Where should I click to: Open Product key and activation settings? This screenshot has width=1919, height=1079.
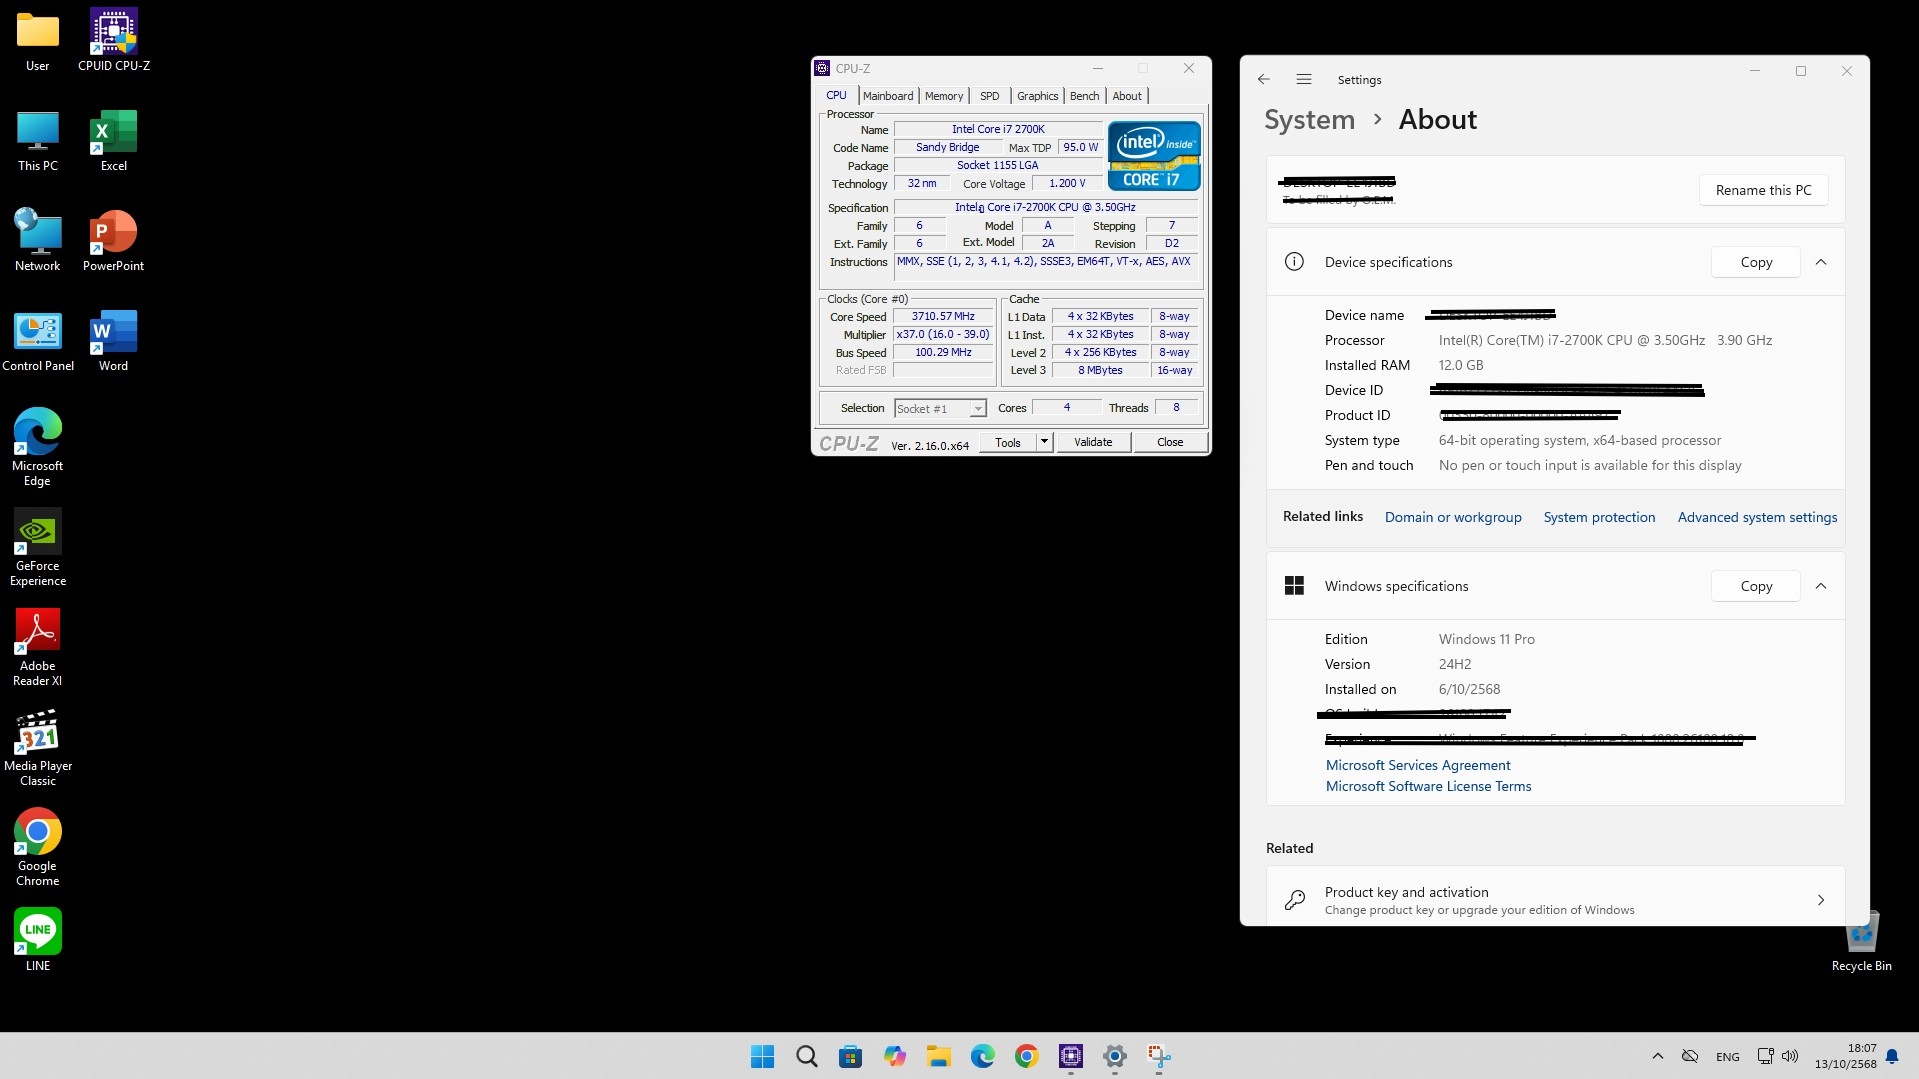[1554, 900]
